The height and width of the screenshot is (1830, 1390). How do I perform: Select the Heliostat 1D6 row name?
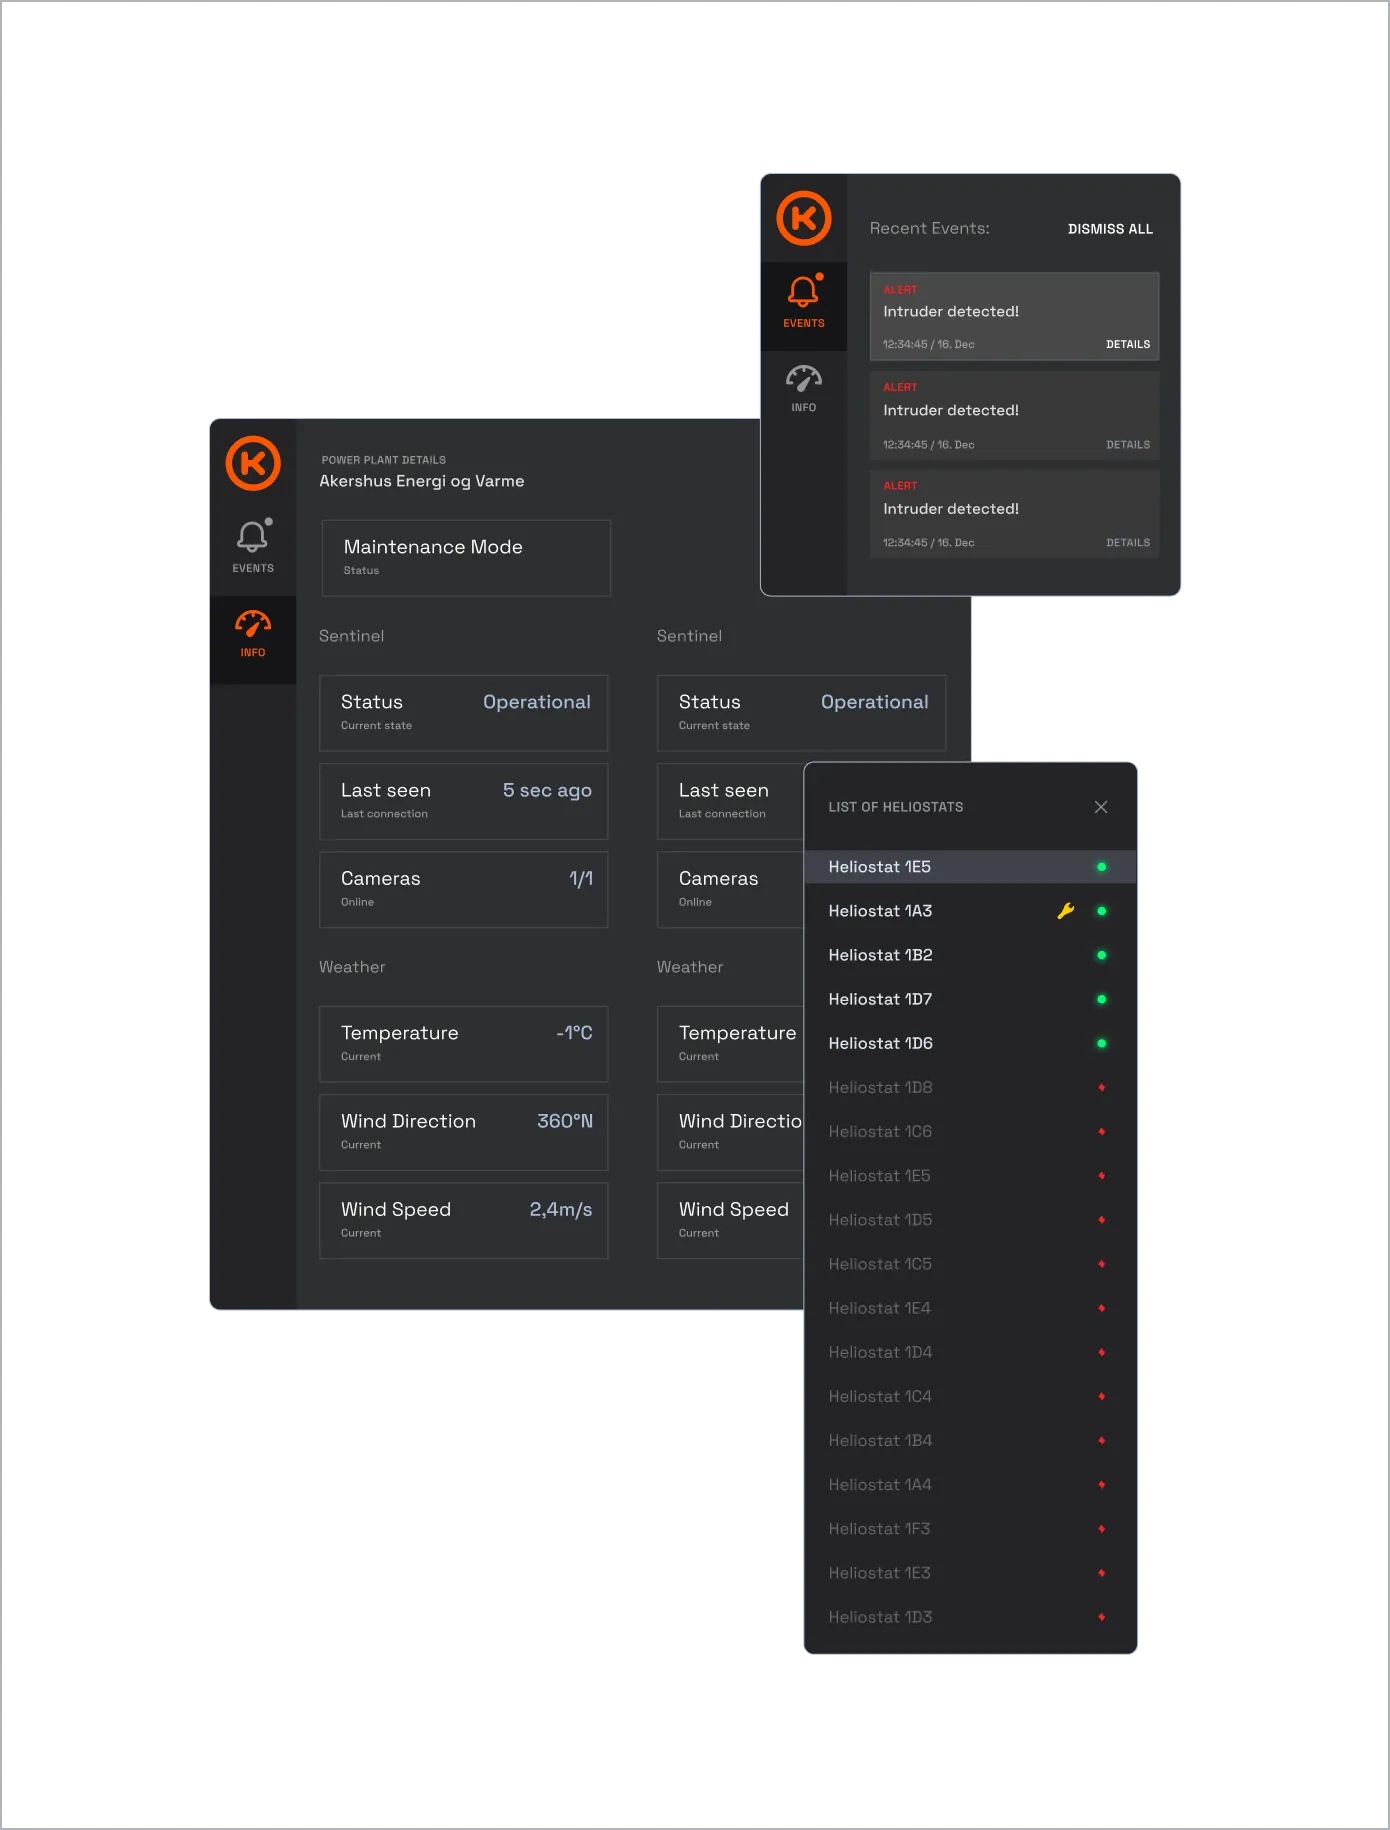click(880, 1043)
